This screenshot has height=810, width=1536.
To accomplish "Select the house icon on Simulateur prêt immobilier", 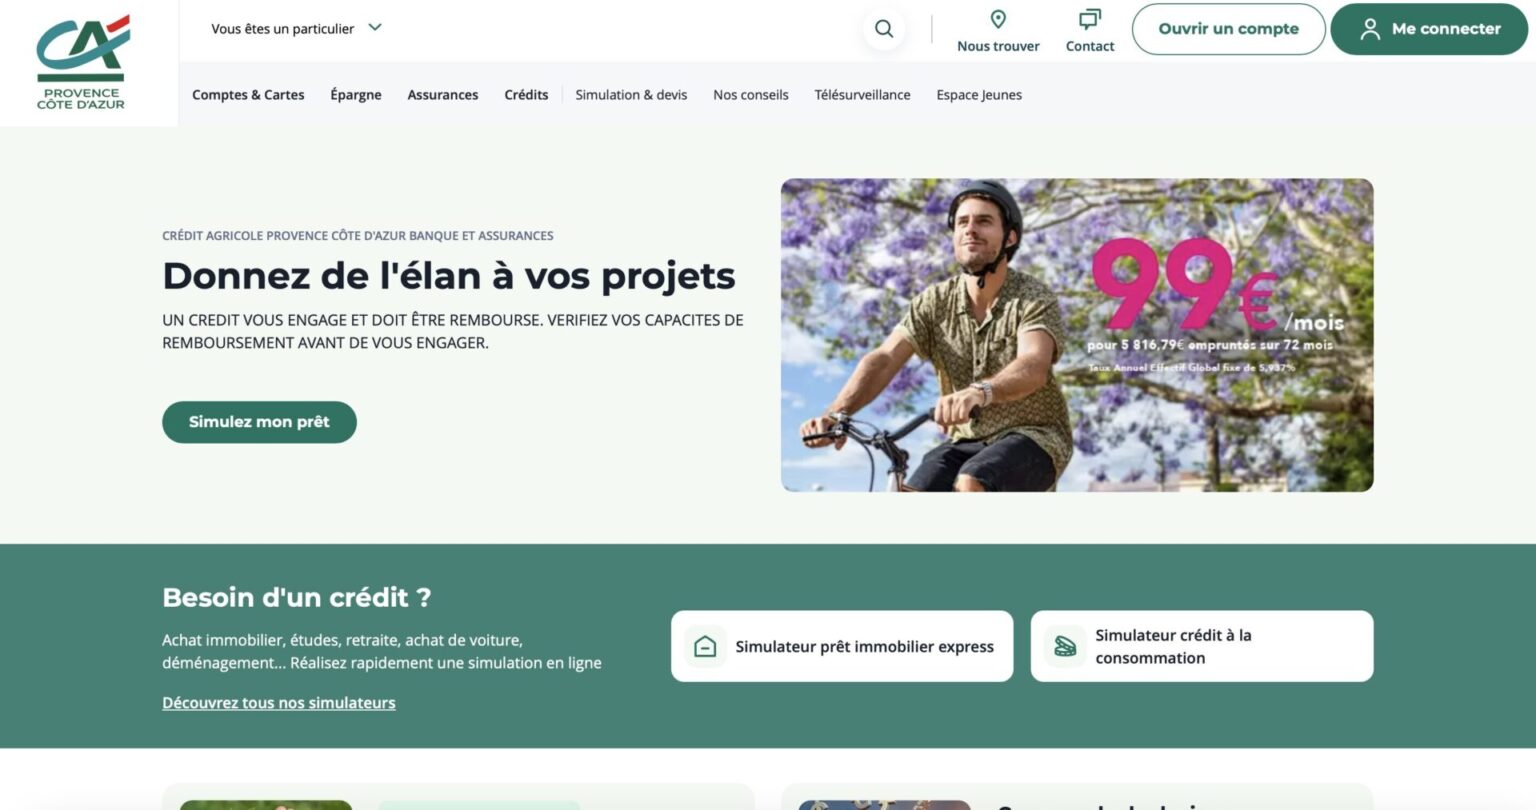I will tap(703, 646).
